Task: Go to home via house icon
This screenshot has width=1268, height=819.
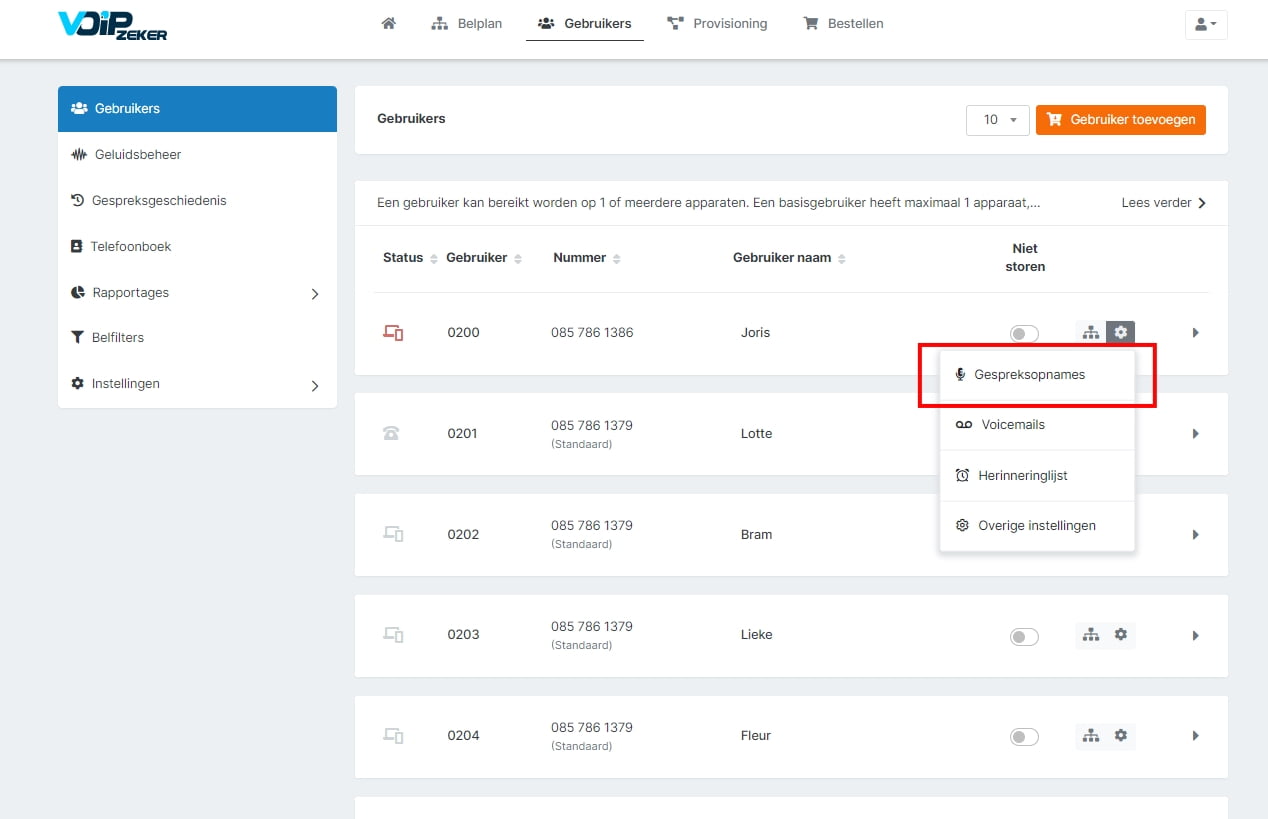Action: click(389, 23)
